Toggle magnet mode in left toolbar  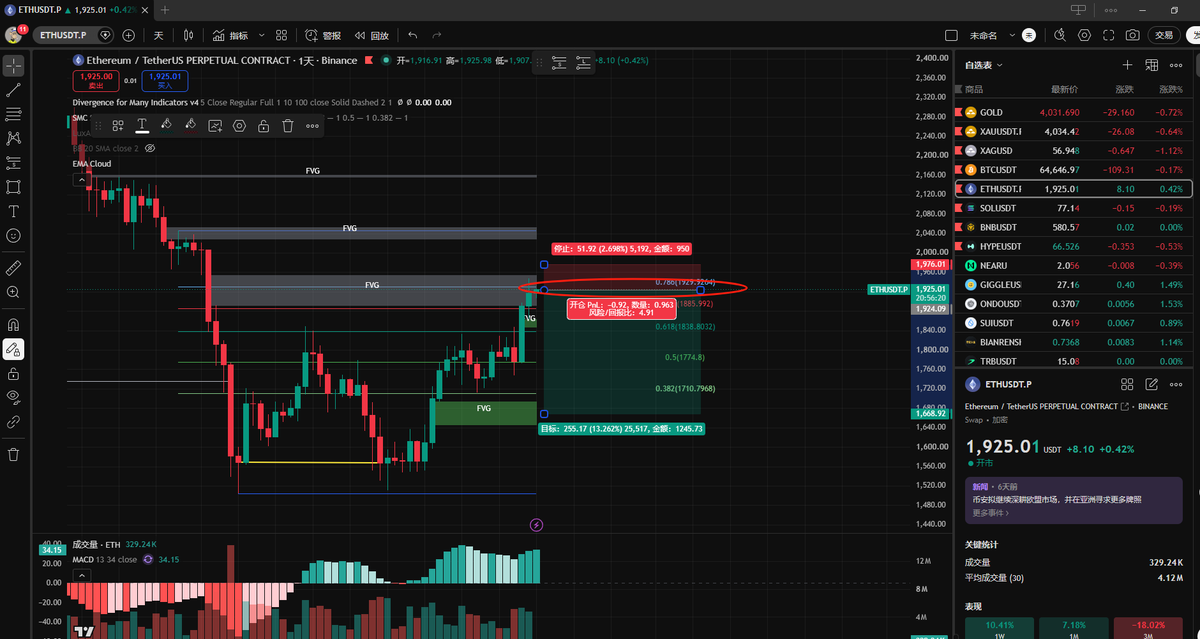(13, 325)
